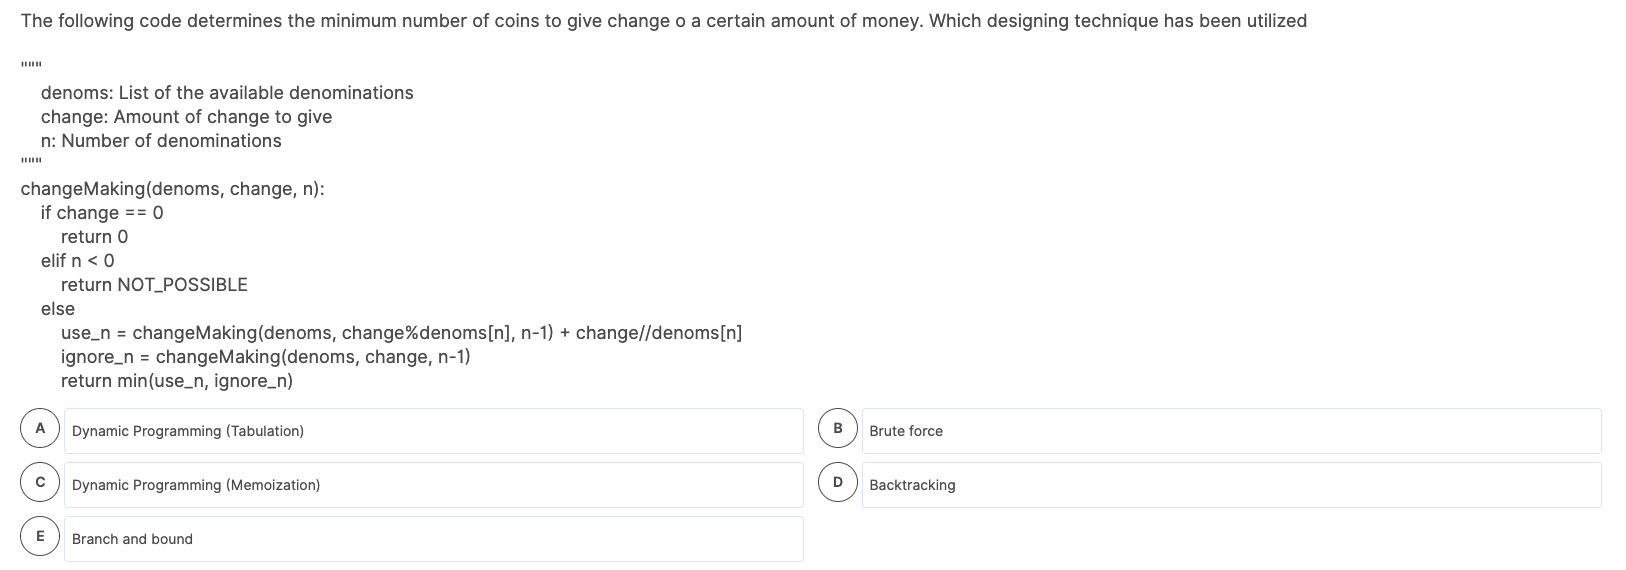Select the circled letter B option
The image size is (1626, 570).
[x=838, y=428]
